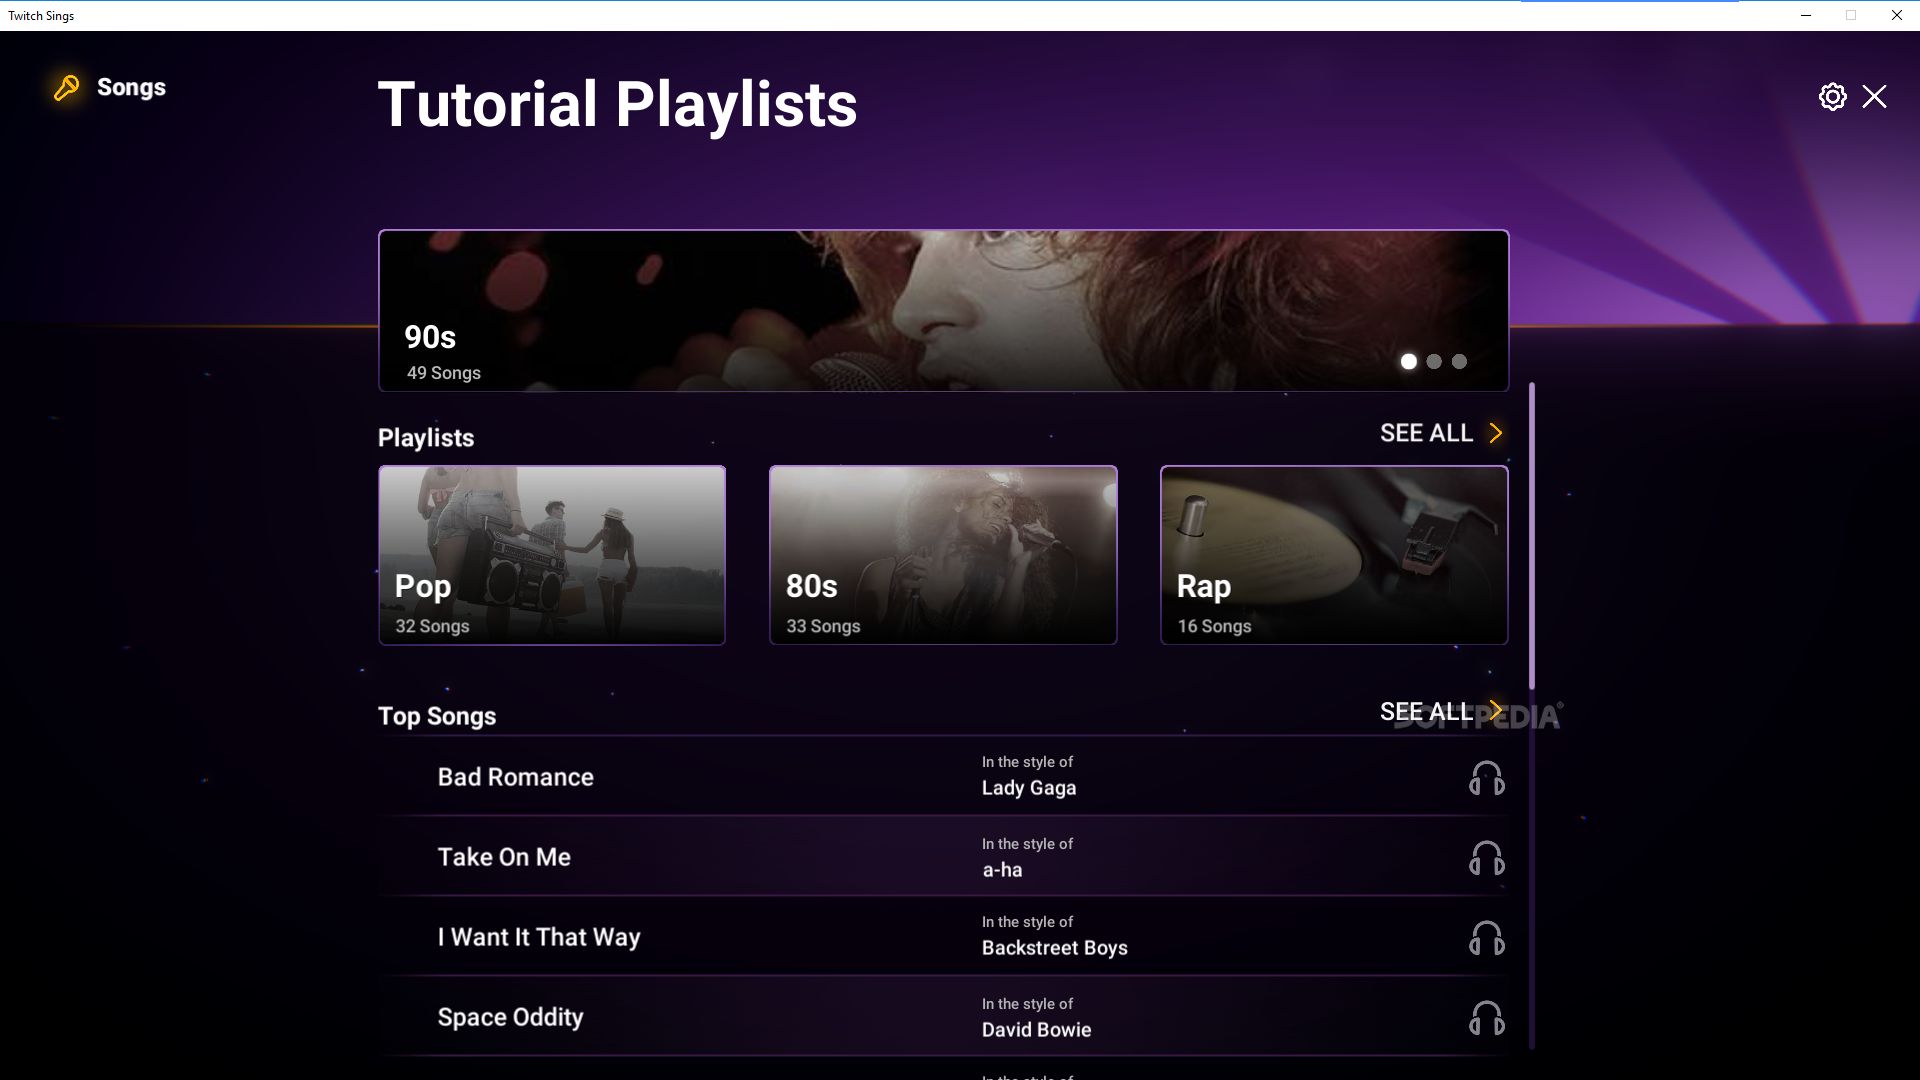Click the vertical scrollbar thumb
This screenshot has width=1920, height=1080.
point(1531,535)
